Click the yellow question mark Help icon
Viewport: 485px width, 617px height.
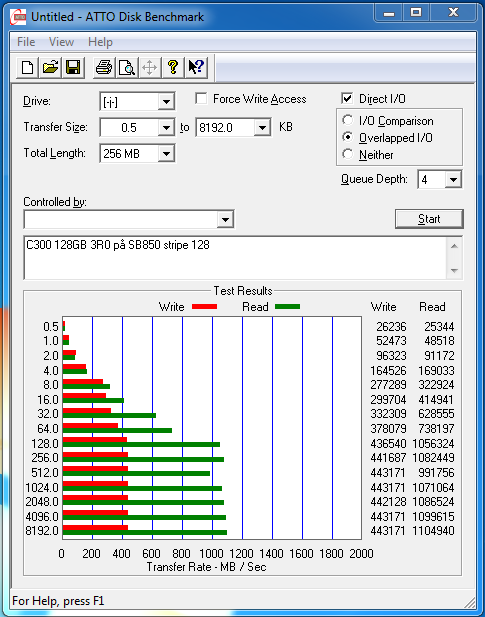tap(173, 67)
